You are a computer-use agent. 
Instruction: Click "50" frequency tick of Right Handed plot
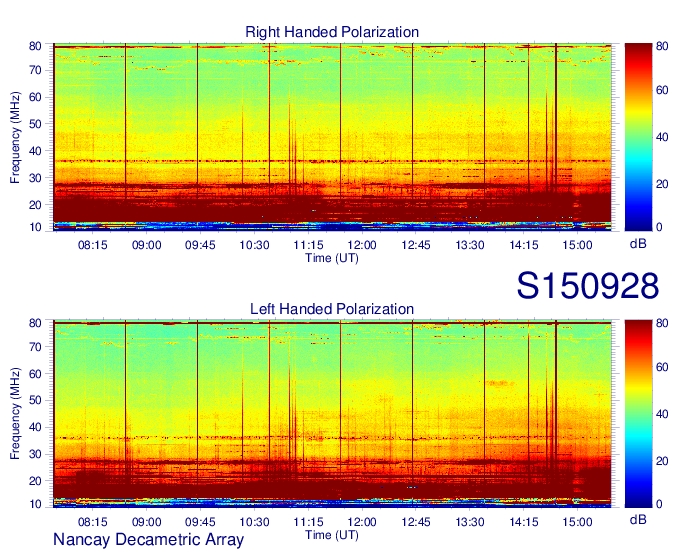[x=35, y=124]
